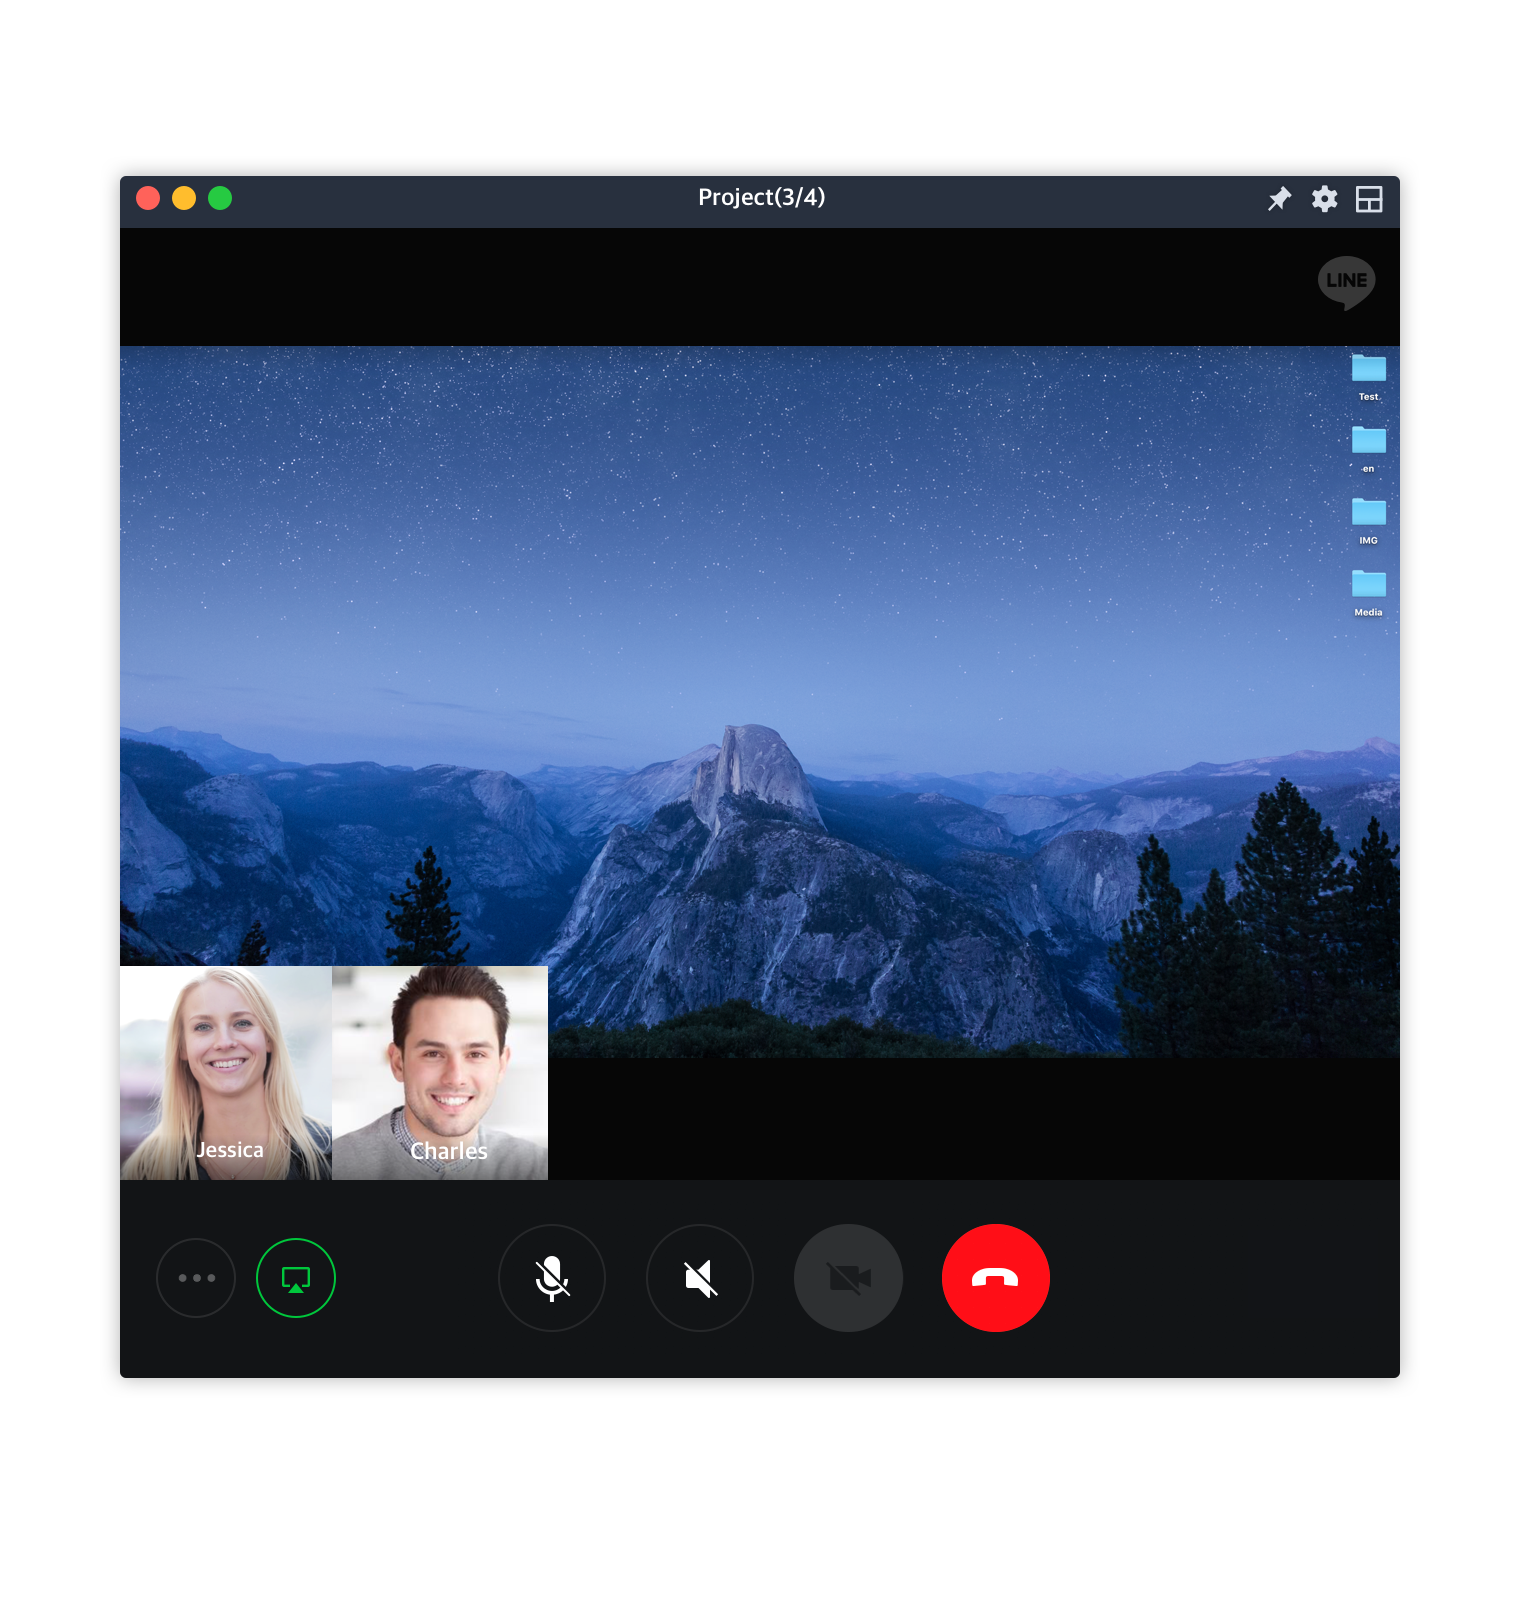
Task: Click the LINE logo bubble
Action: 1346,283
